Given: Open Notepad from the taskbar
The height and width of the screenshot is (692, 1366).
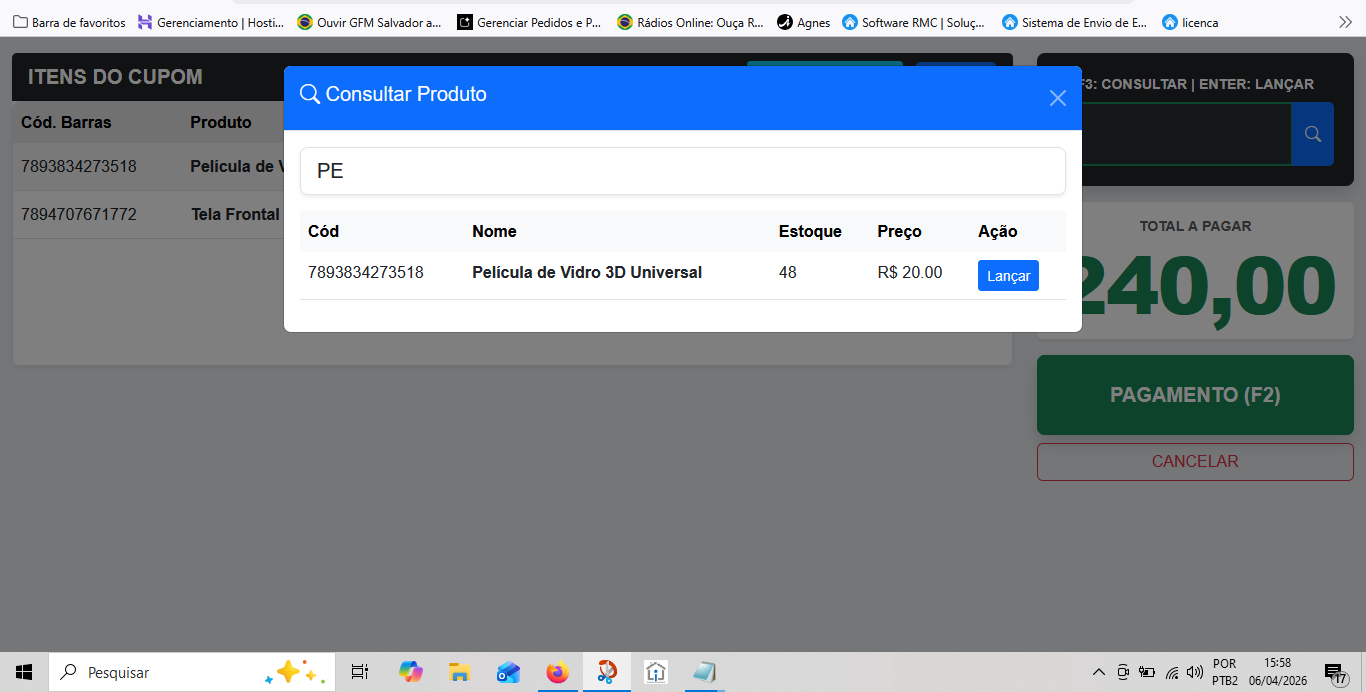Looking at the screenshot, I should [704, 672].
